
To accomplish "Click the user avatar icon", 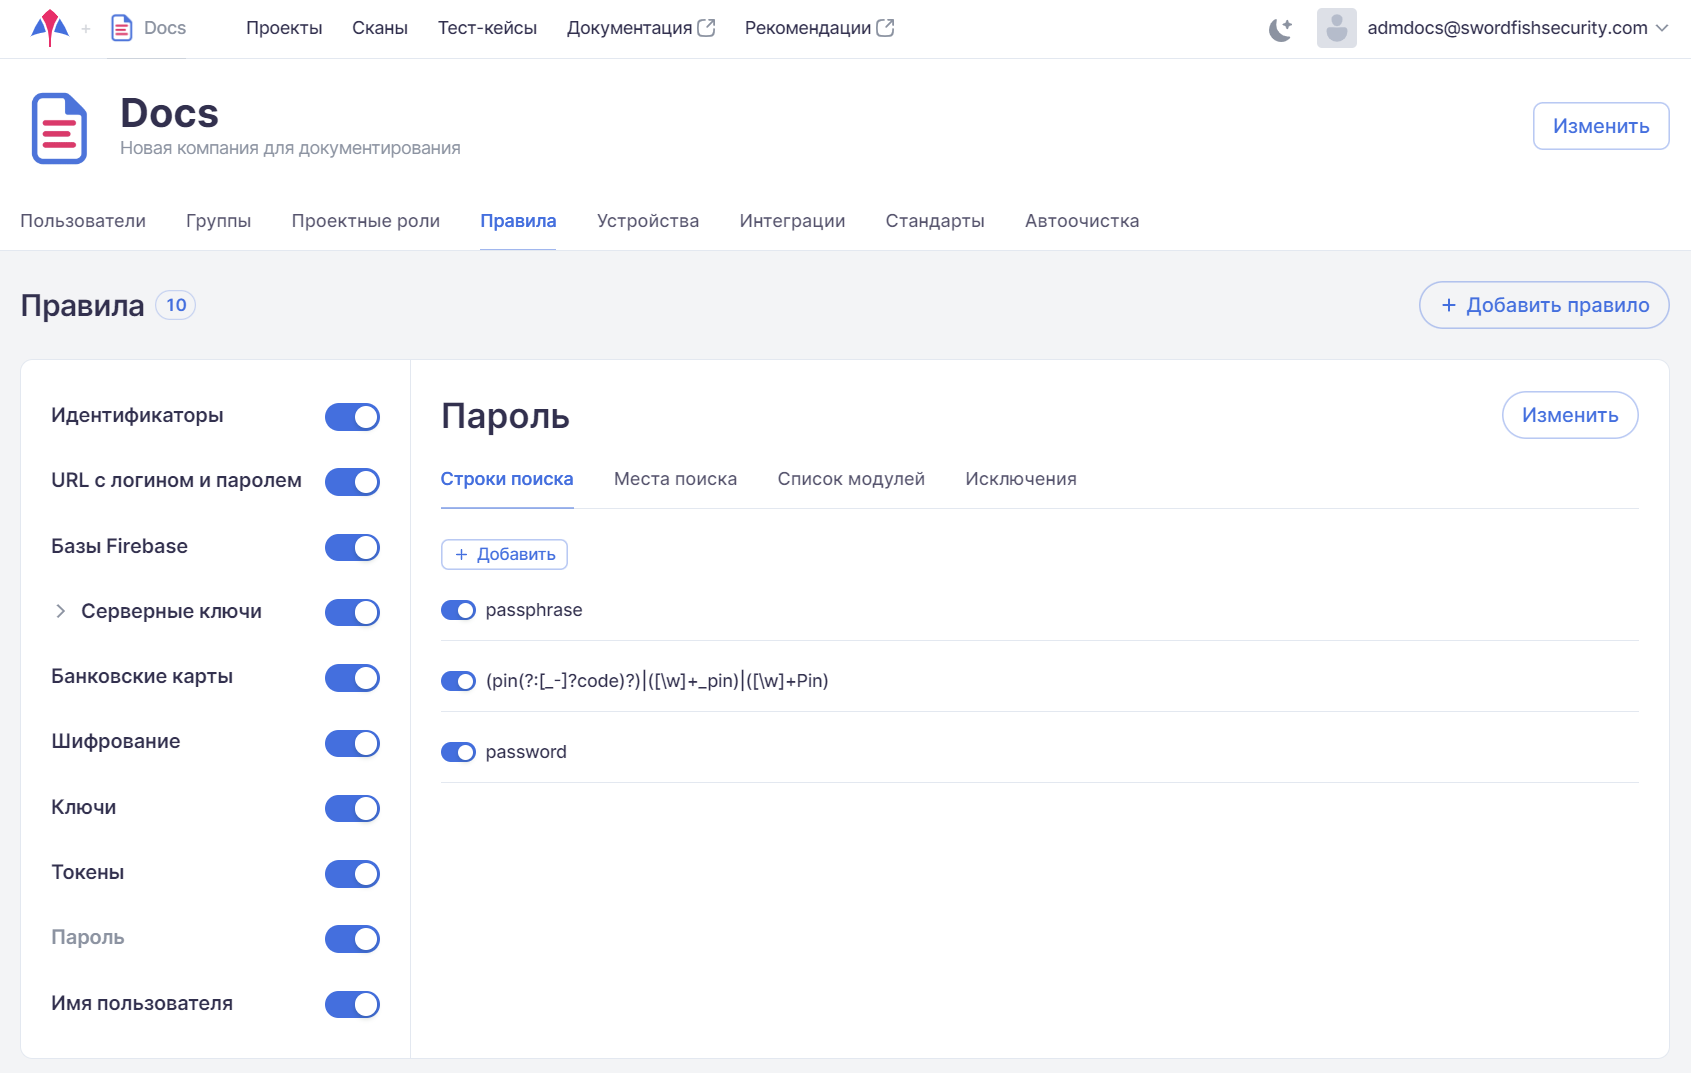I will pyautogui.click(x=1336, y=28).
